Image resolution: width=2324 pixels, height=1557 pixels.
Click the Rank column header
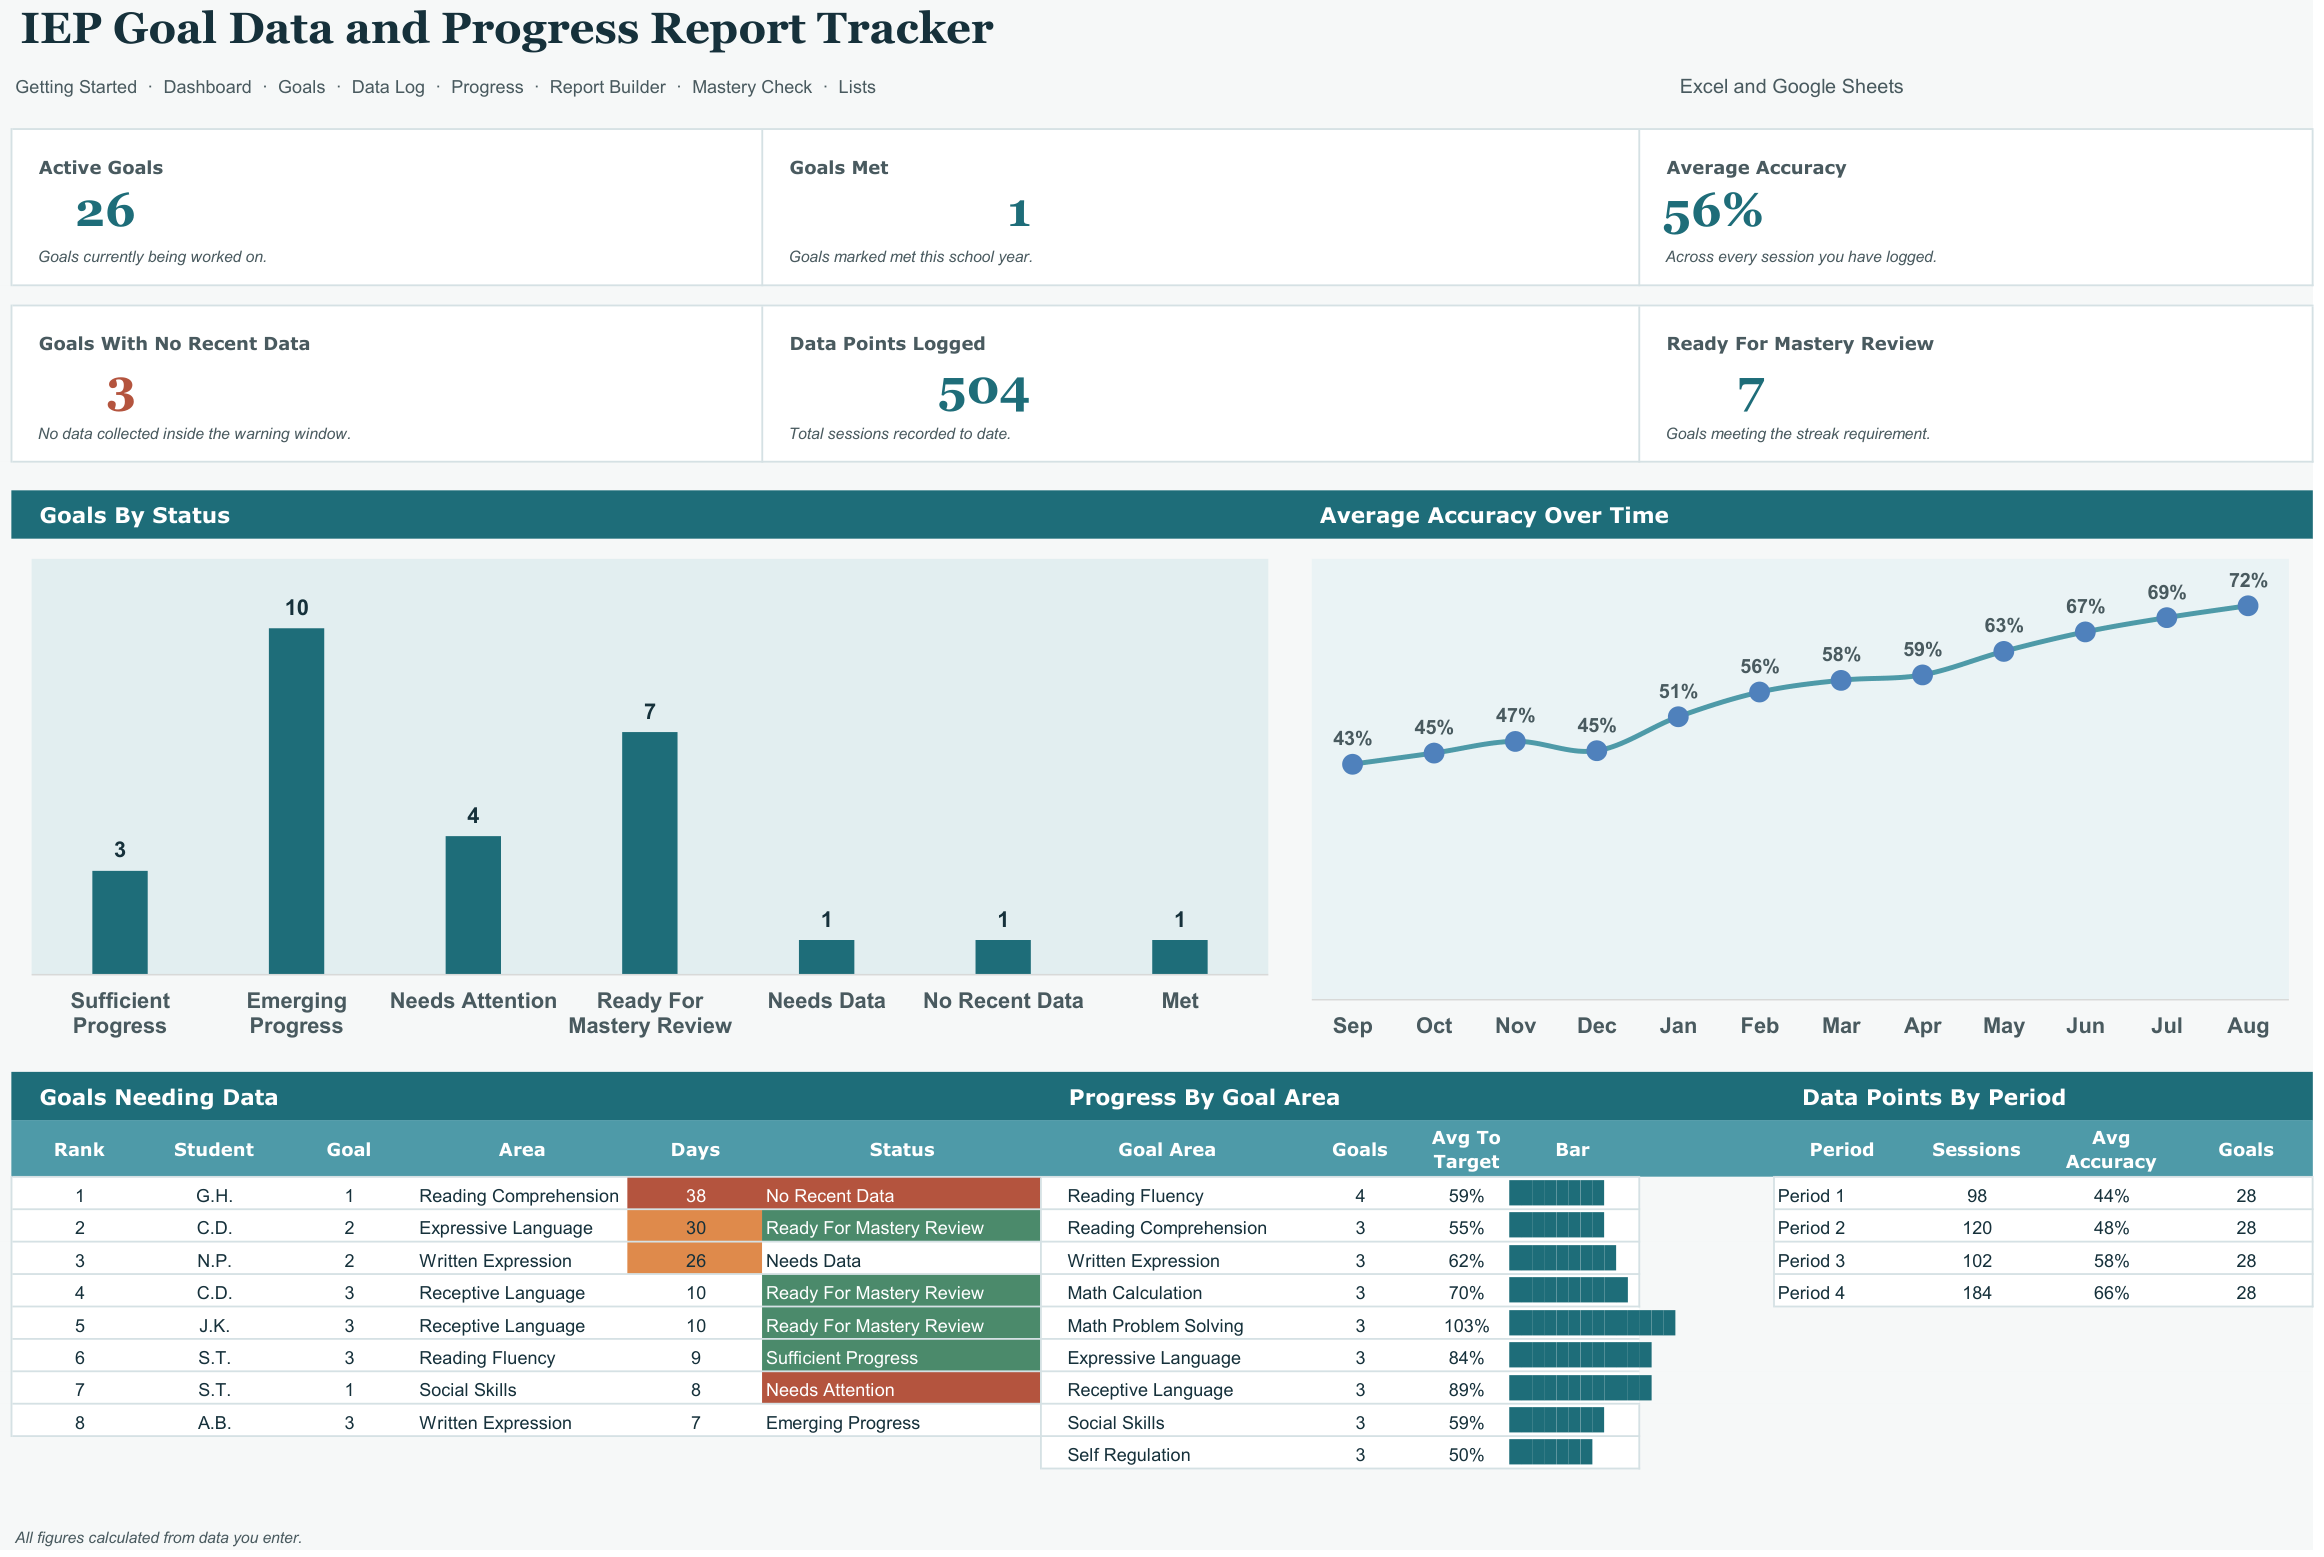coord(79,1149)
